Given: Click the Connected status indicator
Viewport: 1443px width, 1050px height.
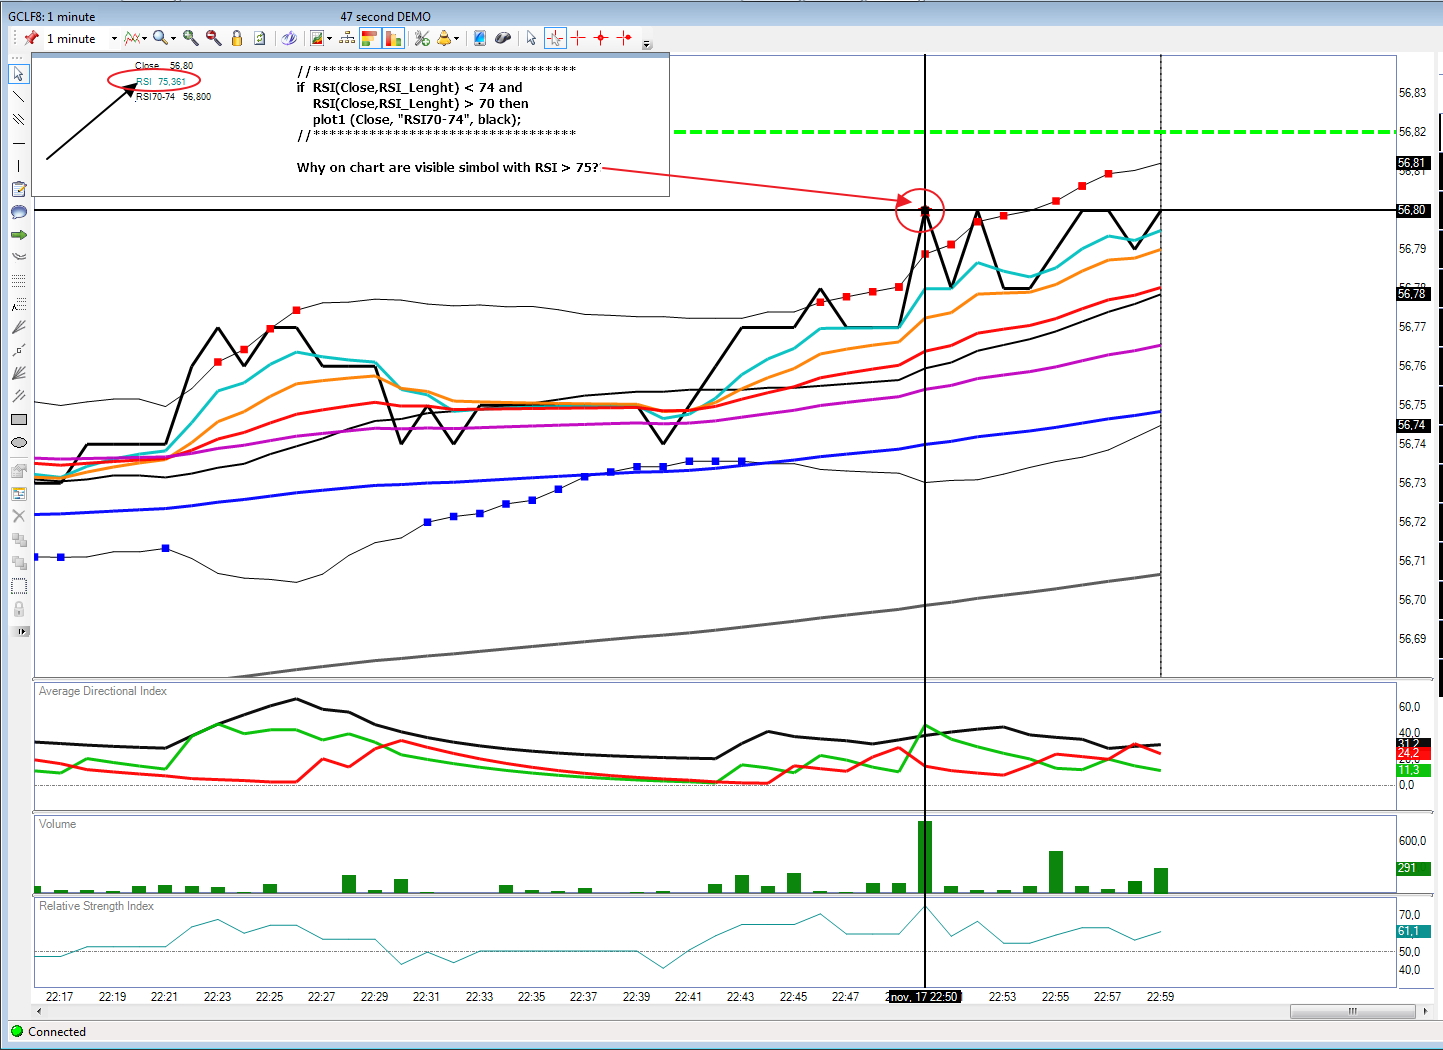Looking at the screenshot, I should click(48, 1031).
